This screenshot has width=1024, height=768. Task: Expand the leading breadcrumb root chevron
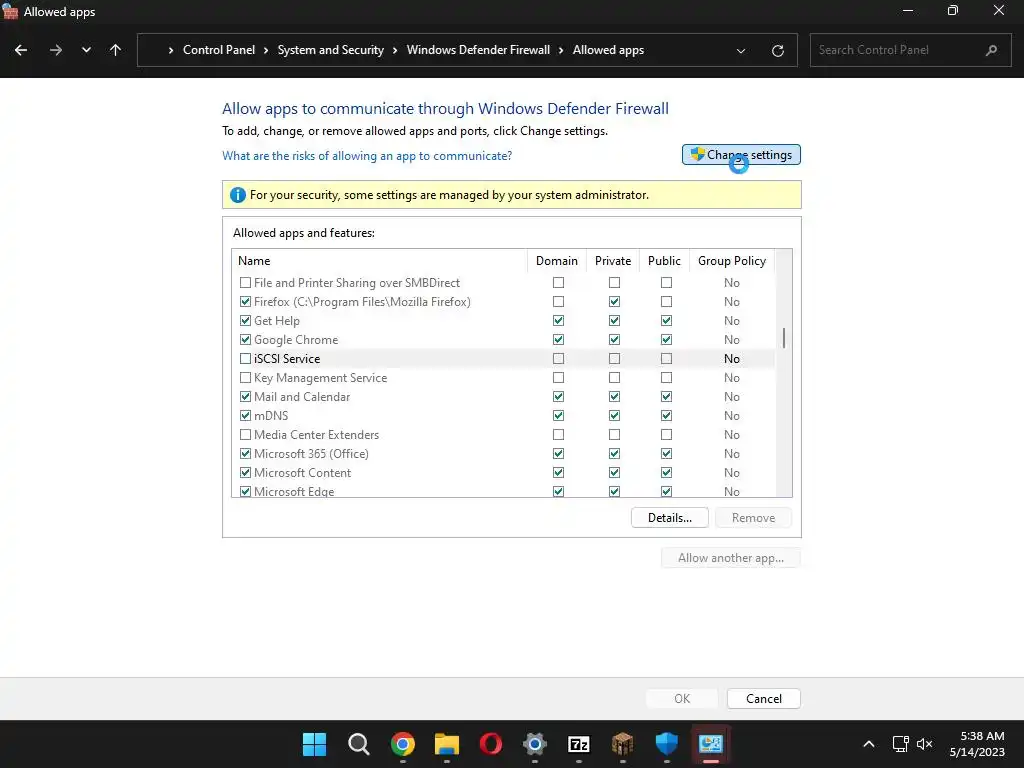[x=171, y=50]
